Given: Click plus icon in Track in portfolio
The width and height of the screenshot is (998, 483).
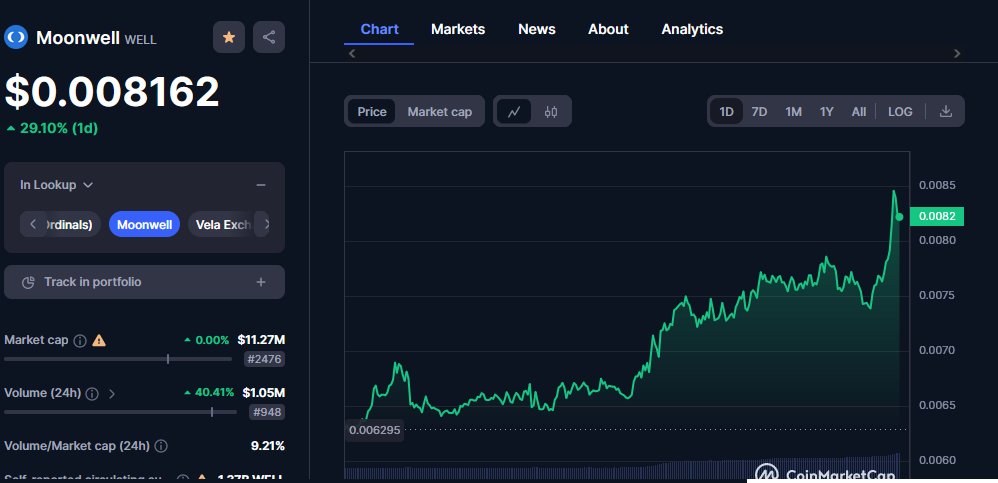Looking at the screenshot, I should click(x=261, y=282).
